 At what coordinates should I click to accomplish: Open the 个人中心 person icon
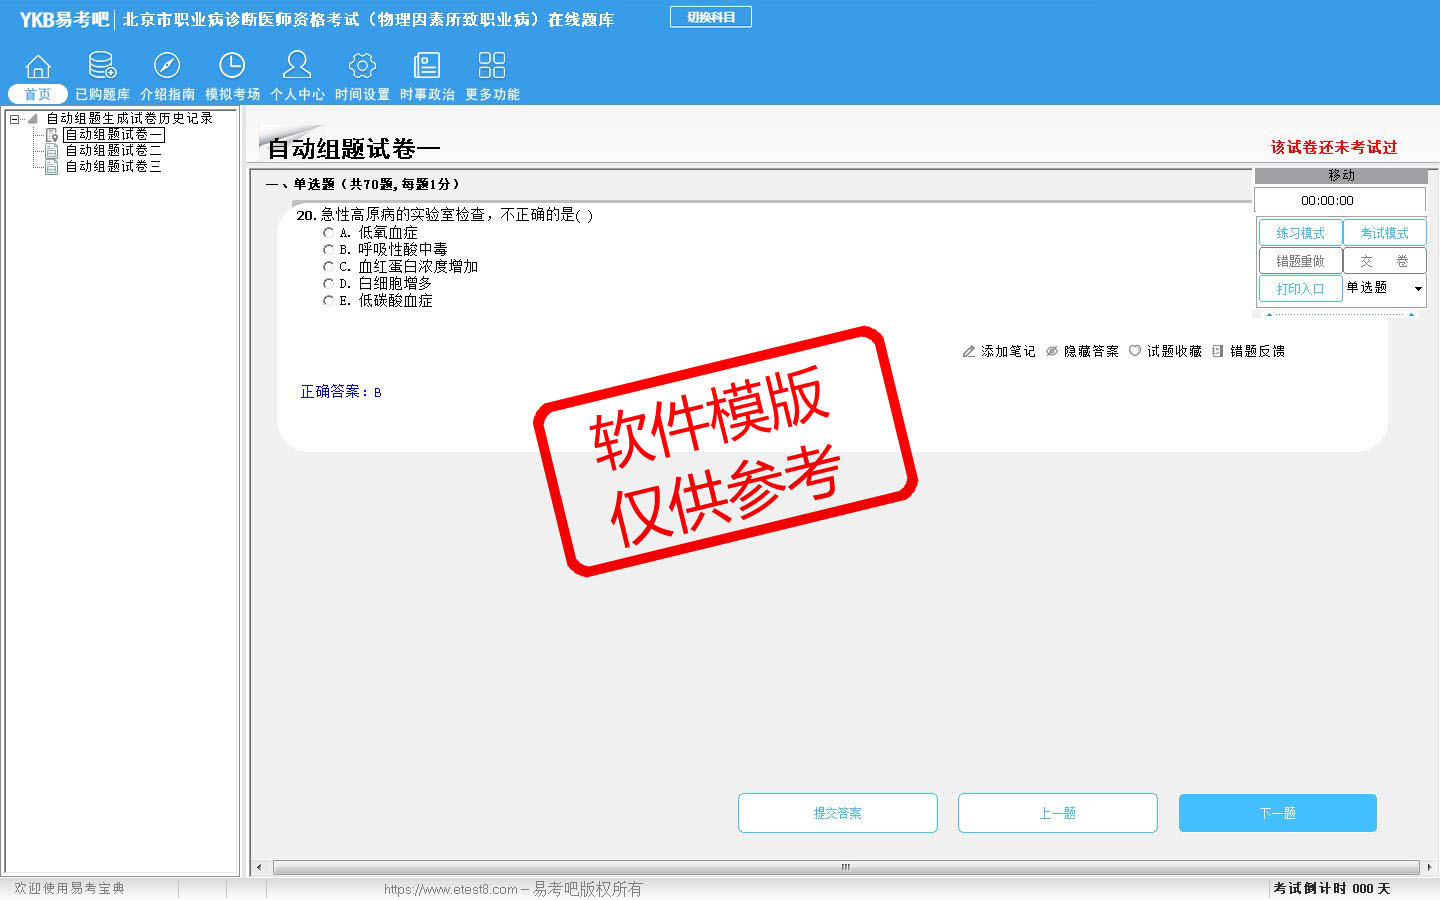point(297,65)
